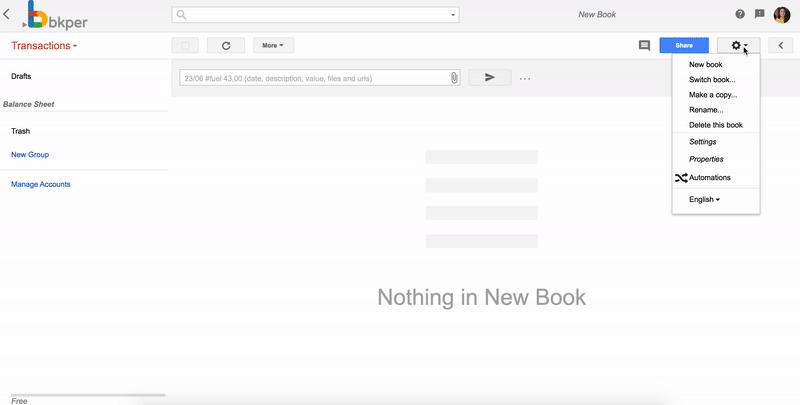Choose Delete this book menu item
This screenshot has height=405, width=800.
[715, 125]
